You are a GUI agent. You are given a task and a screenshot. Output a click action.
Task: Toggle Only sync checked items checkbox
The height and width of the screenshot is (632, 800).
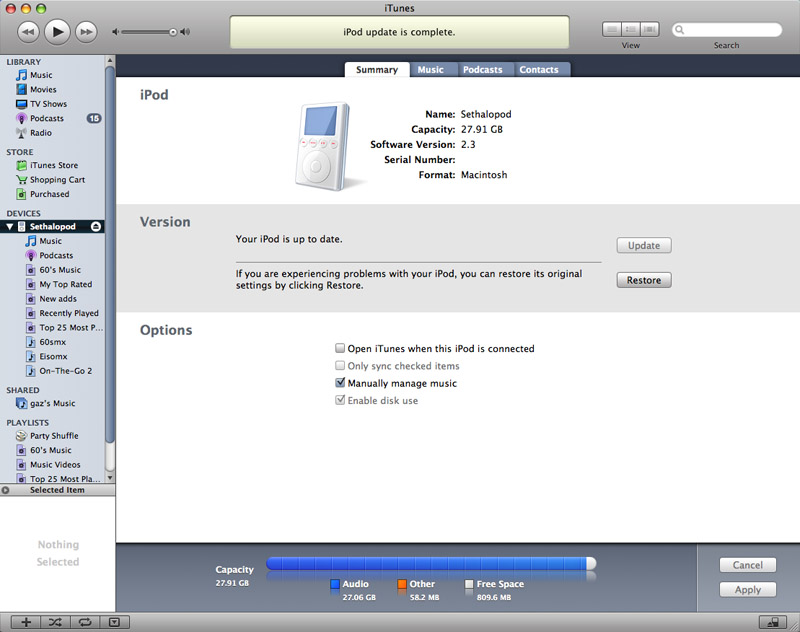pyautogui.click(x=340, y=365)
